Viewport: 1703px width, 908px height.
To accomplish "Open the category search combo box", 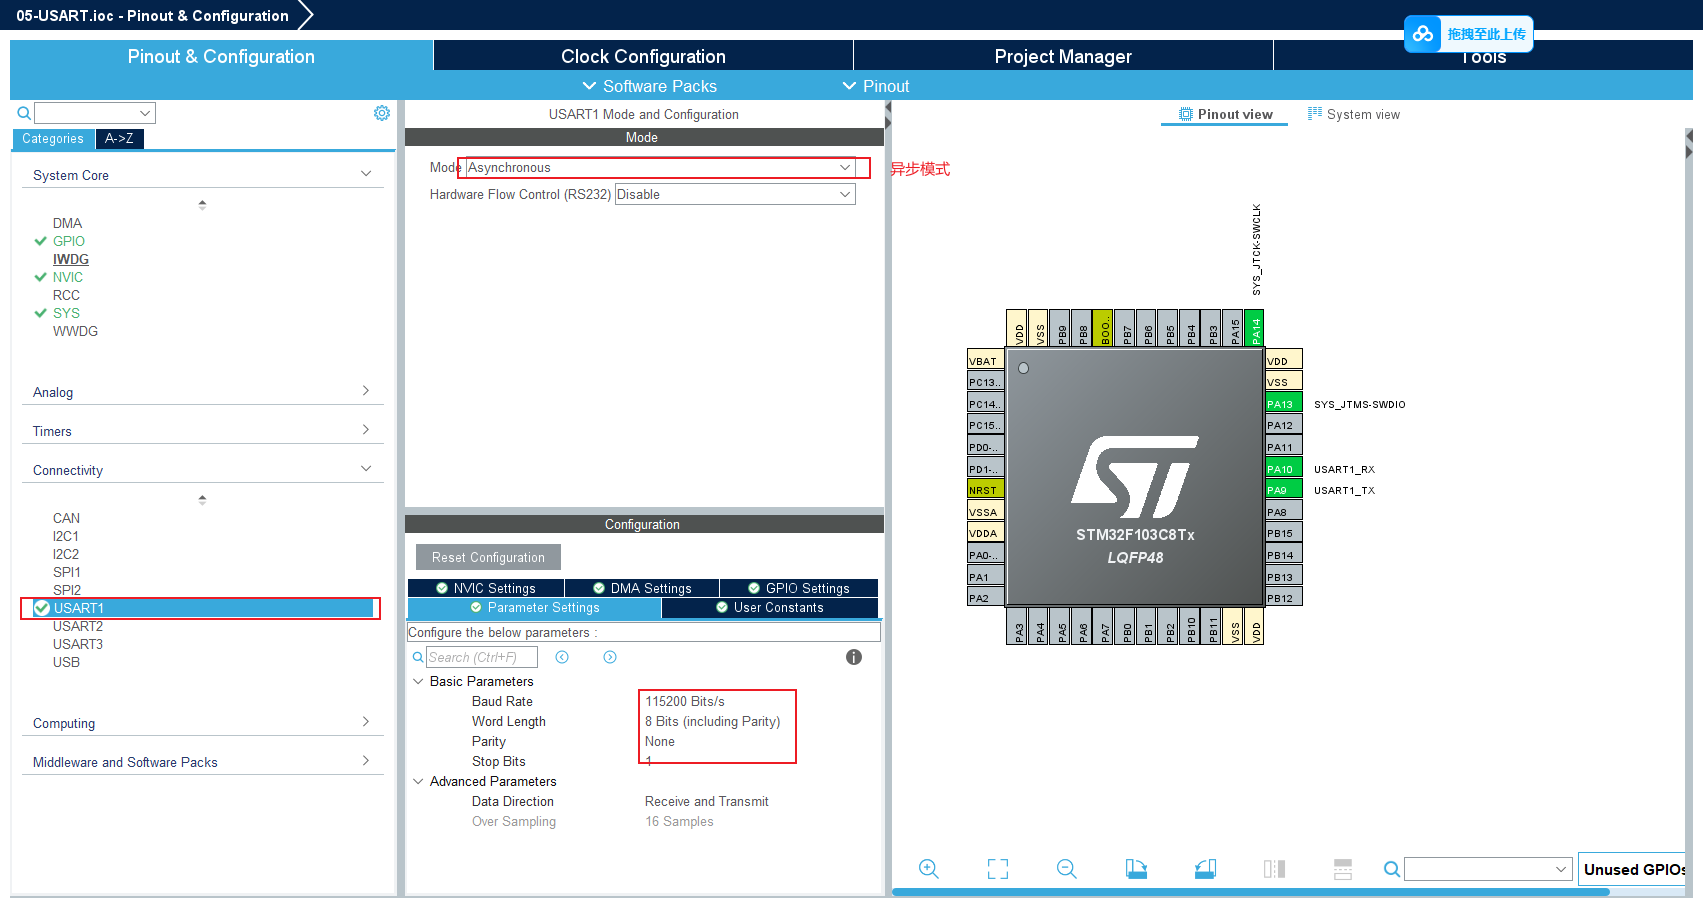I will (95, 113).
